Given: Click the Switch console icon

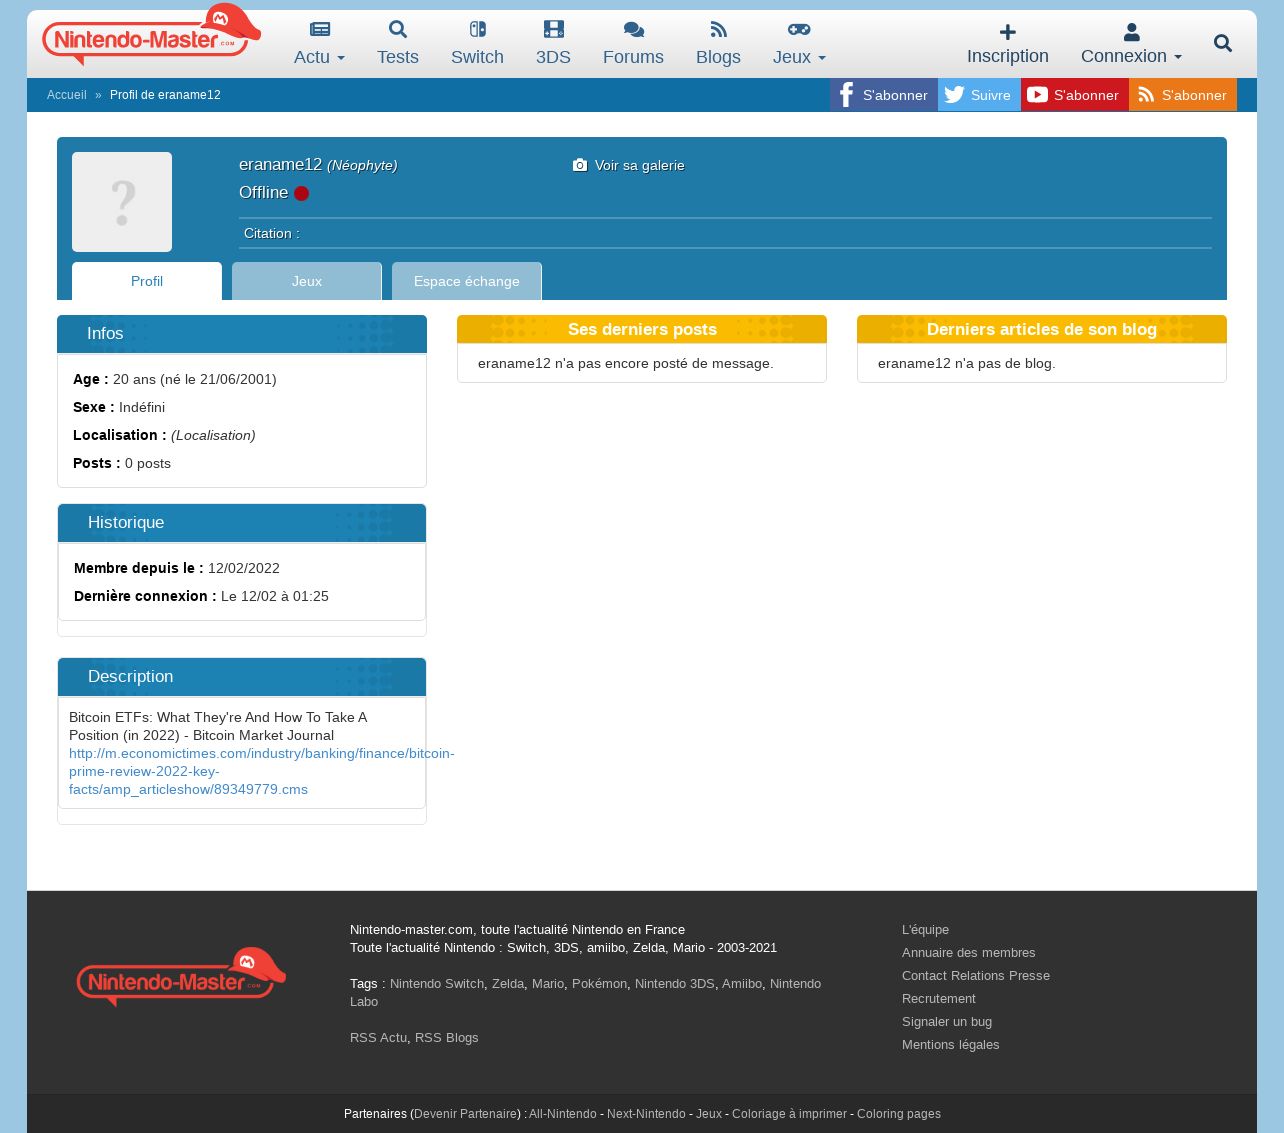Looking at the screenshot, I should [477, 30].
